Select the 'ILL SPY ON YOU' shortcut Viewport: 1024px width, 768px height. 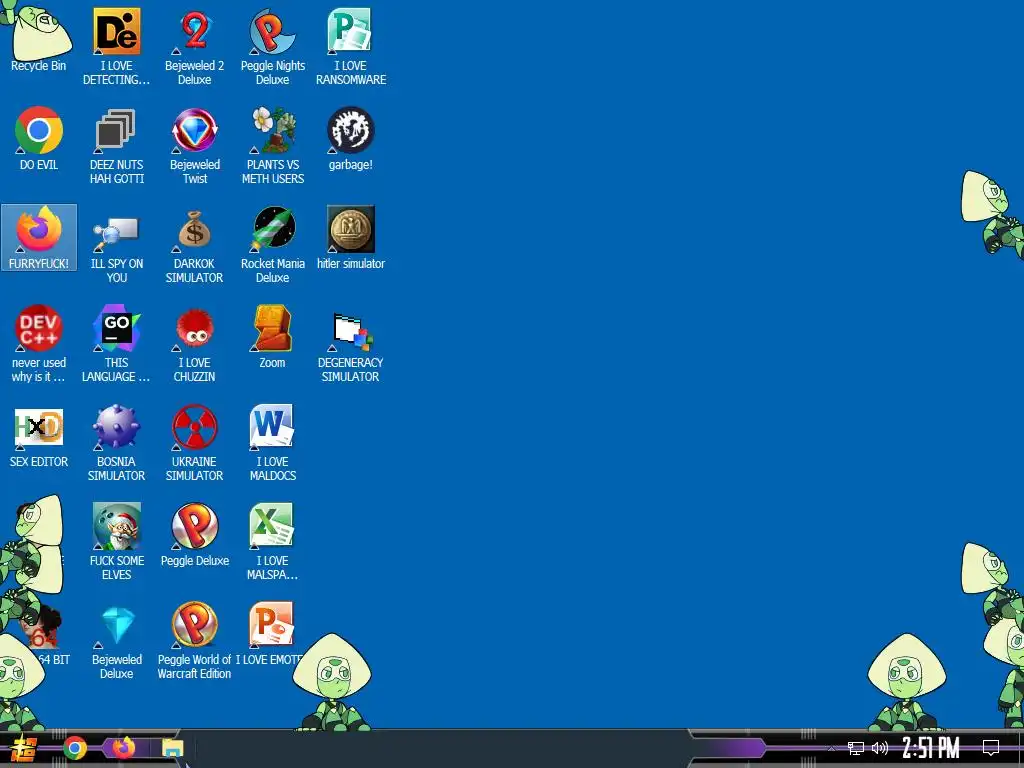(x=116, y=244)
